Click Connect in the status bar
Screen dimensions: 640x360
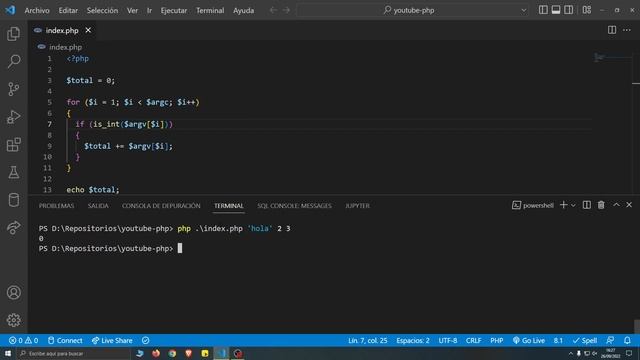(65, 340)
